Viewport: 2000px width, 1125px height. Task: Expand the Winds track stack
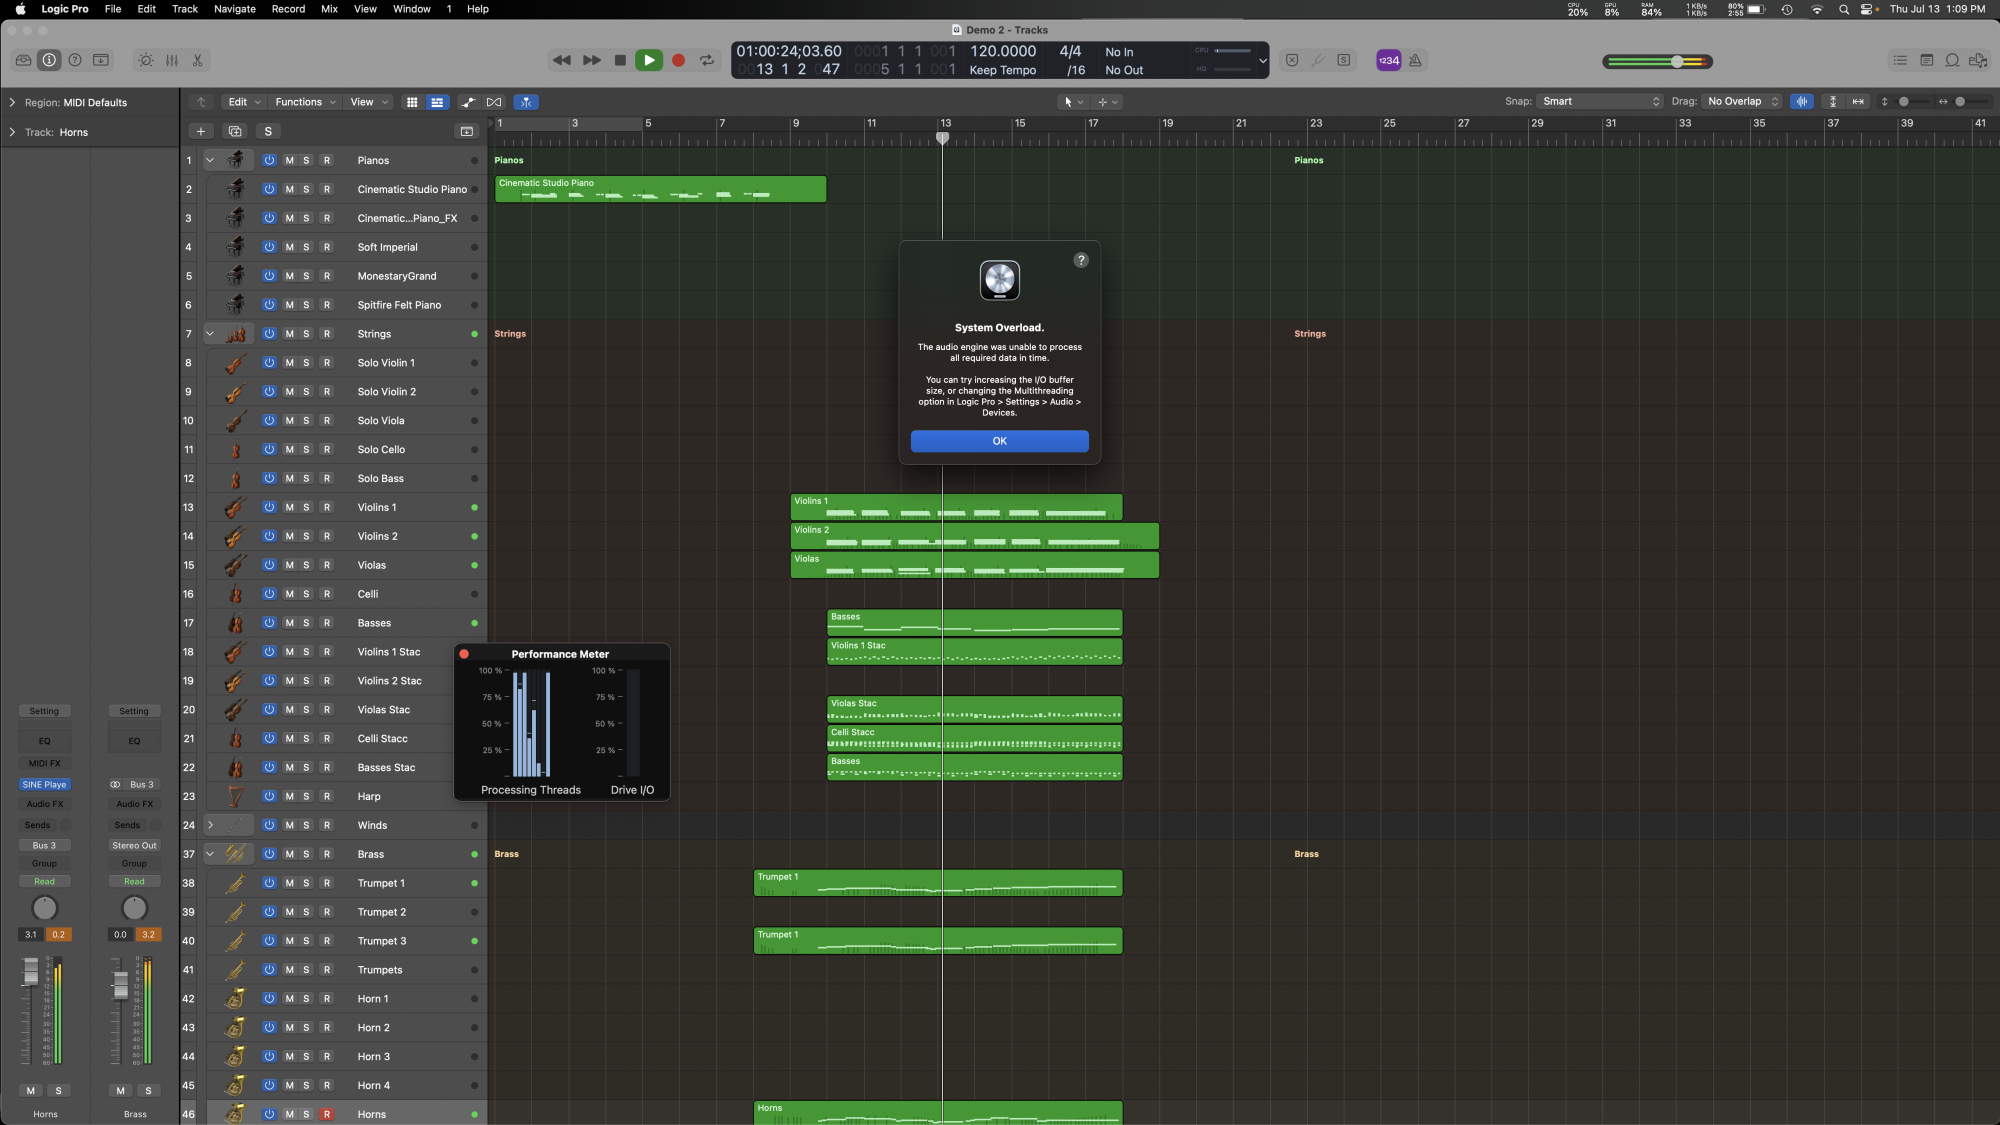[x=210, y=825]
